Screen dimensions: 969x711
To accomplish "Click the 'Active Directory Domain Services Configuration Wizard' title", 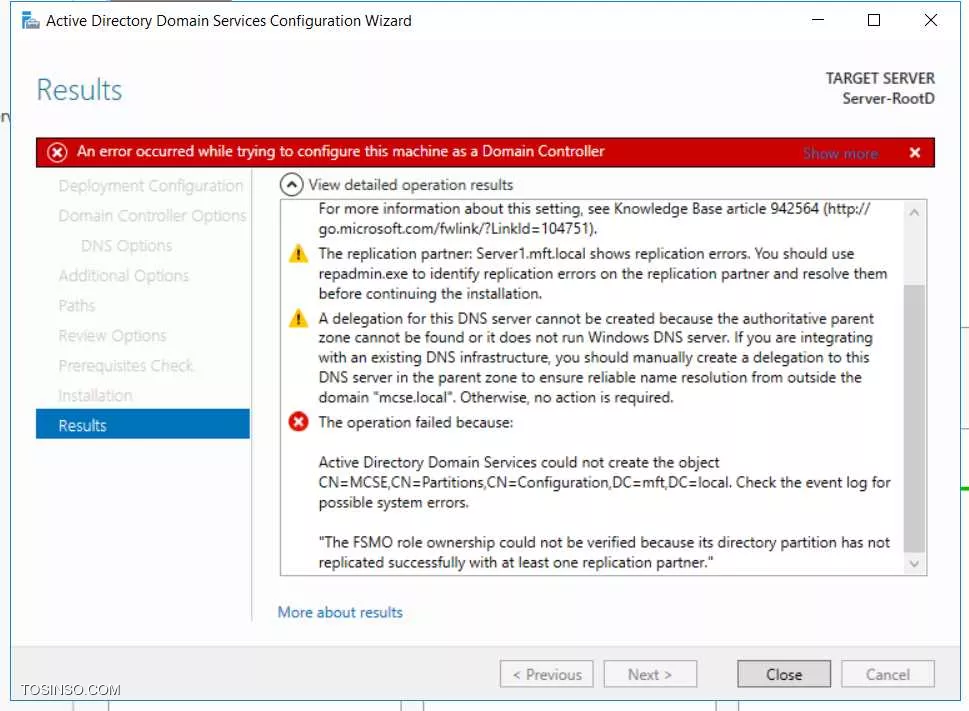I will [229, 21].
